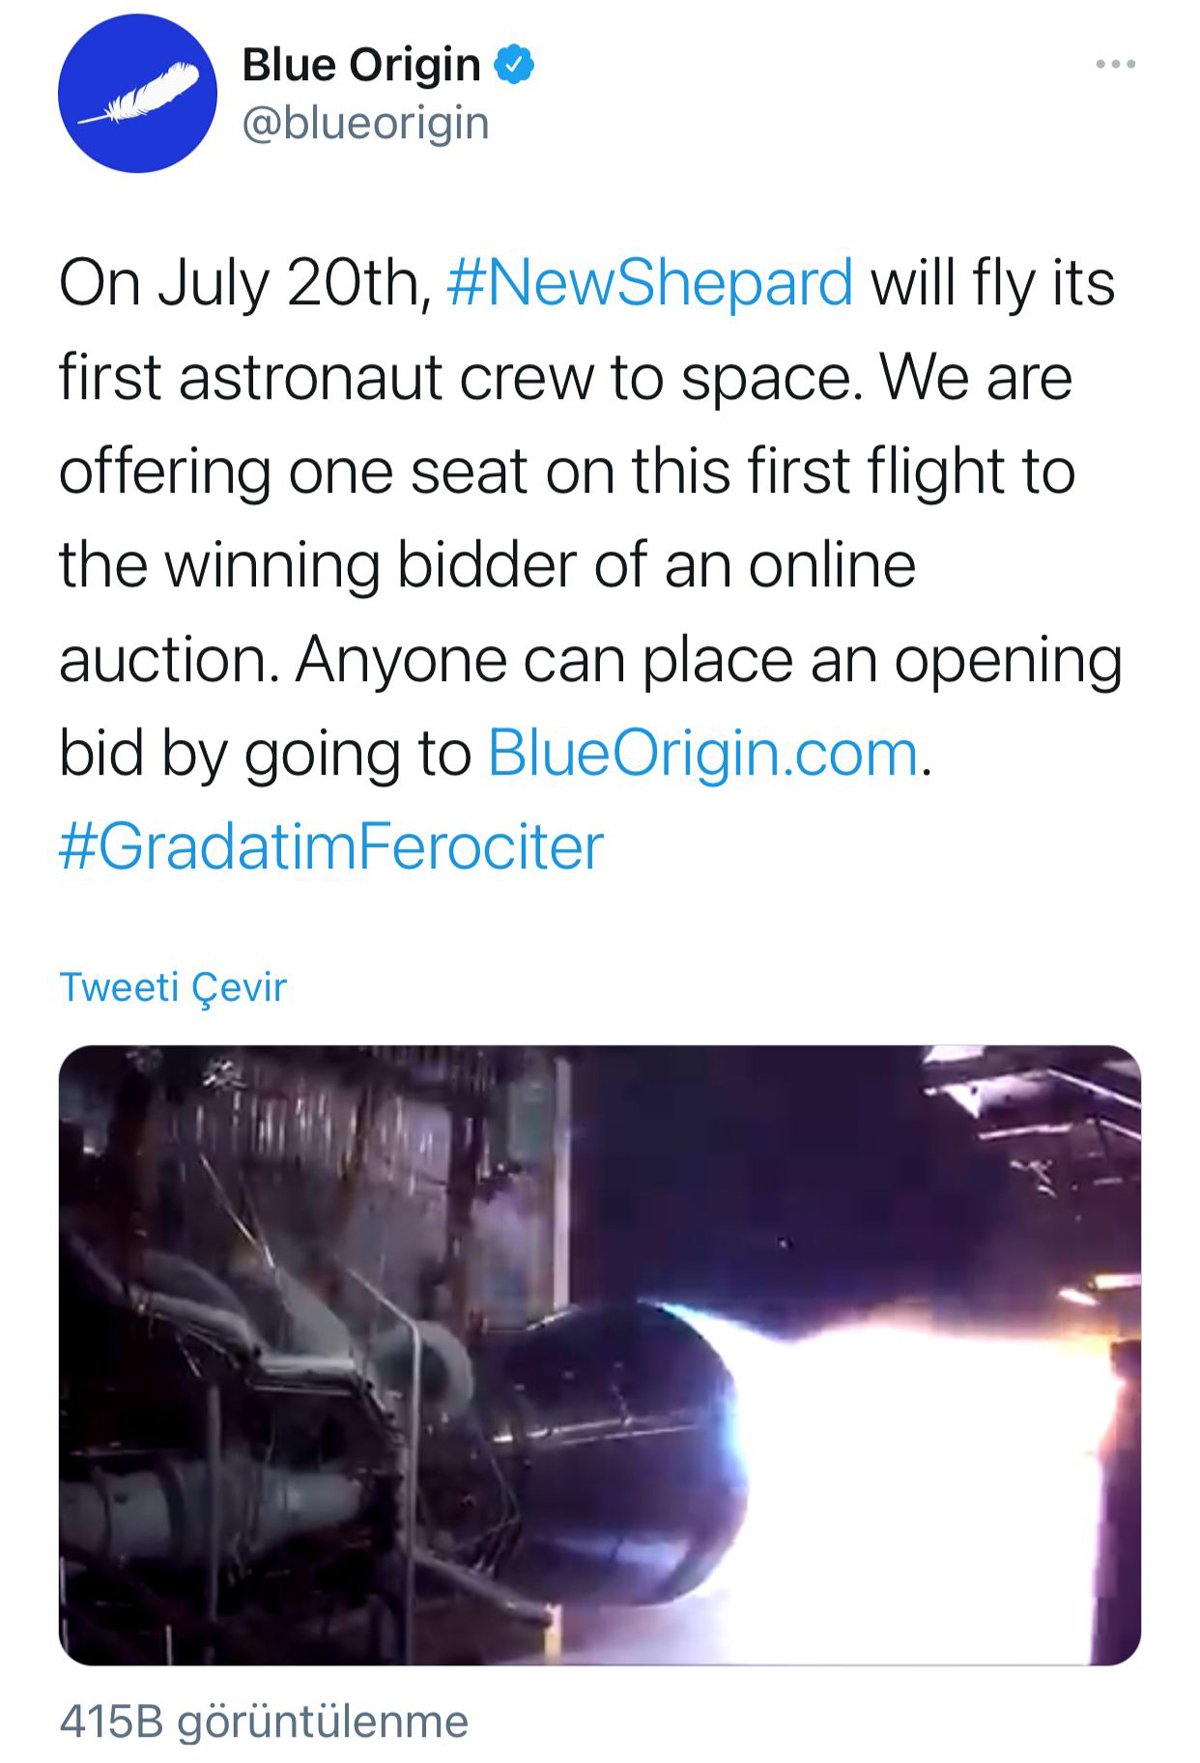Image resolution: width=1200 pixels, height=1763 pixels.
Task: Open the Blue Origin feather profile picture
Action: click(x=137, y=93)
